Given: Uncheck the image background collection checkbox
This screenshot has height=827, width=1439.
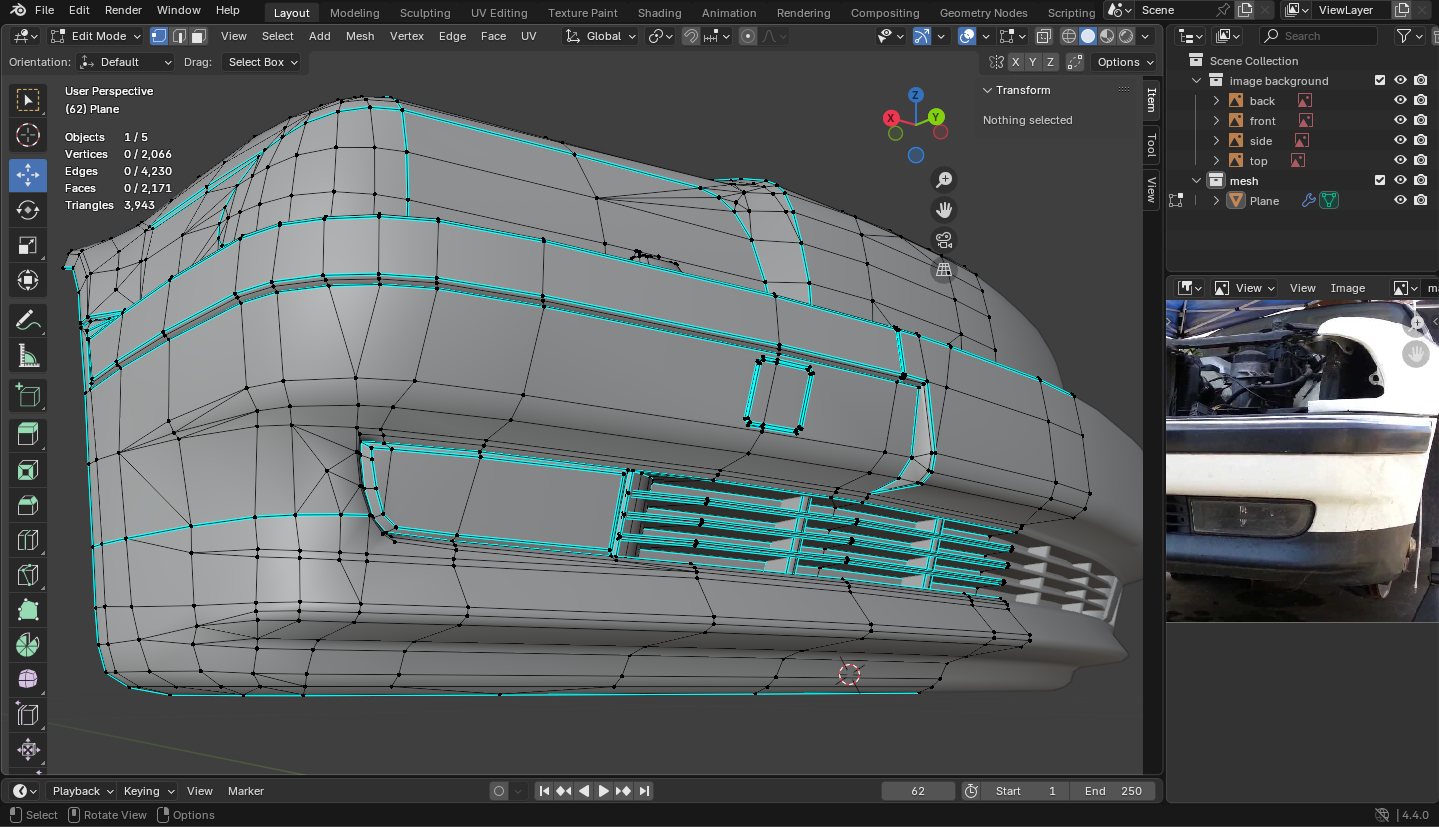Looking at the screenshot, I should coord(1380,81).
